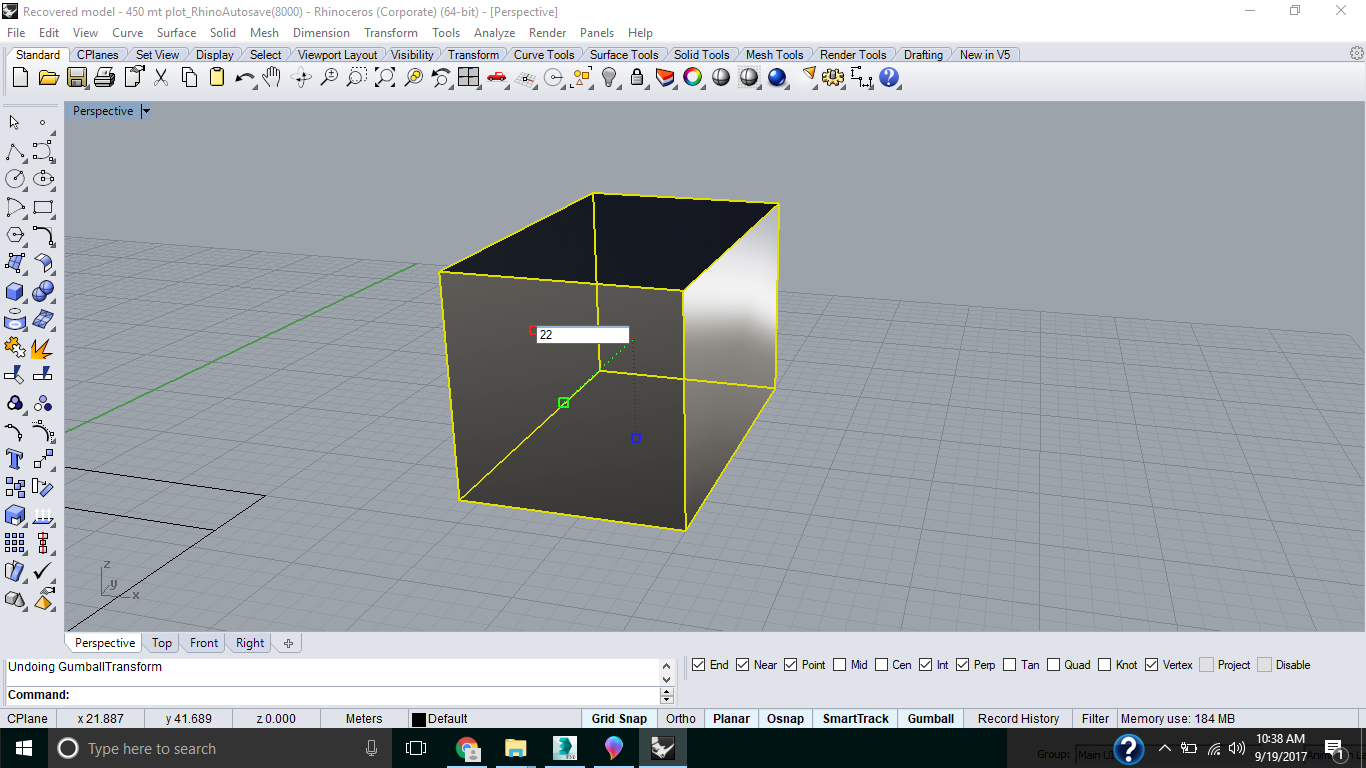Open the Perspective viewport dropdown arrow

coord(146,112)
